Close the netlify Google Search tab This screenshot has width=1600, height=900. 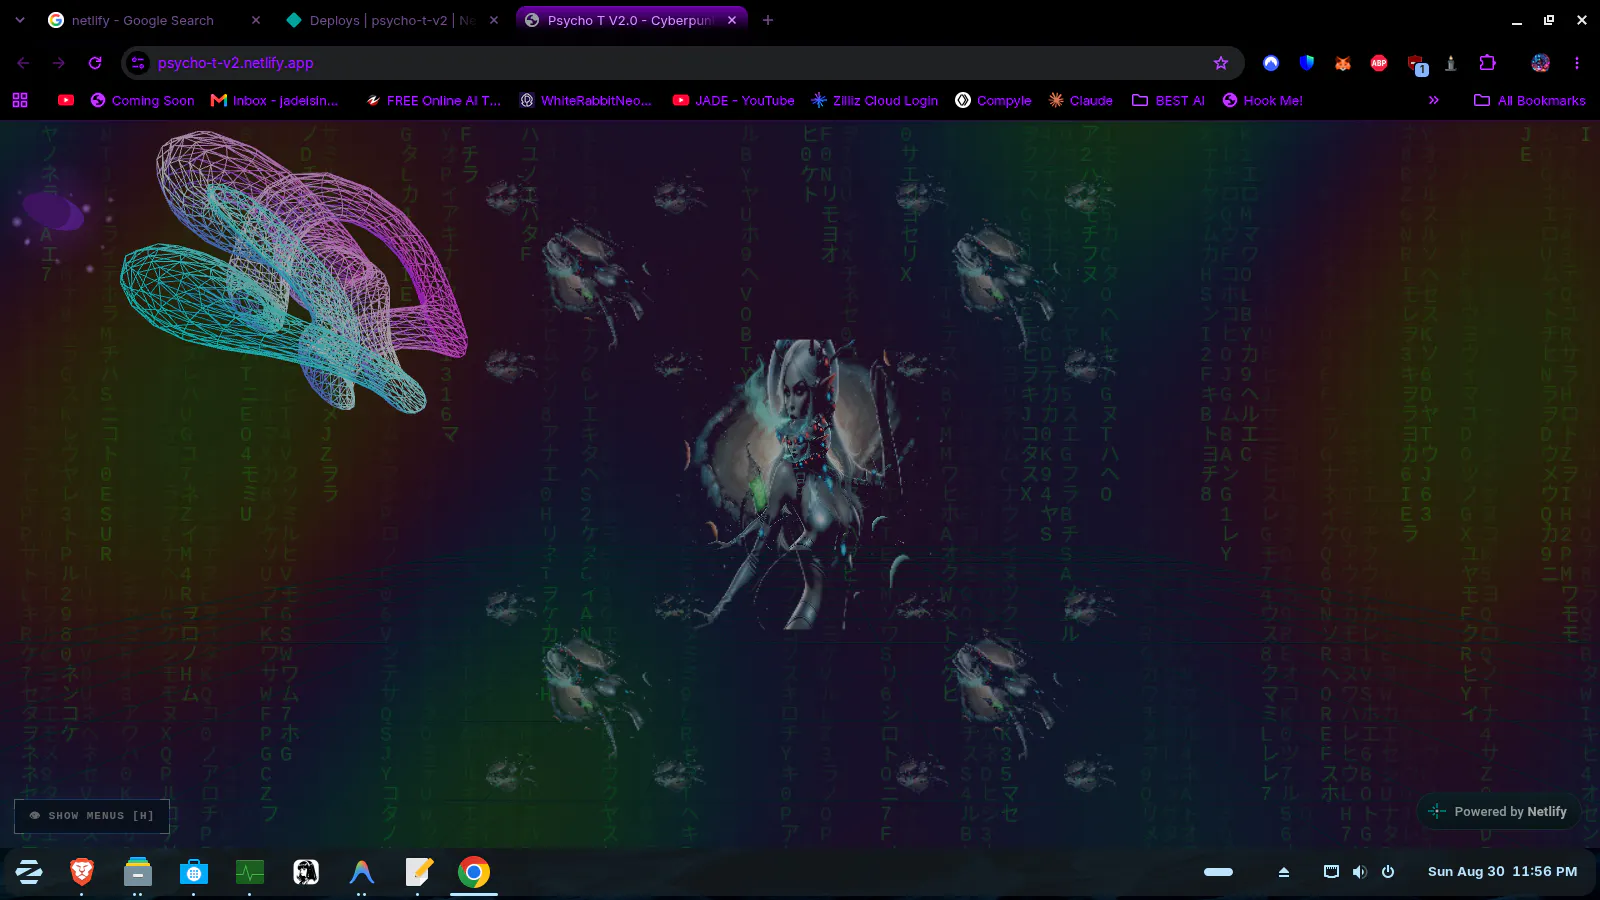coord(256,20)
